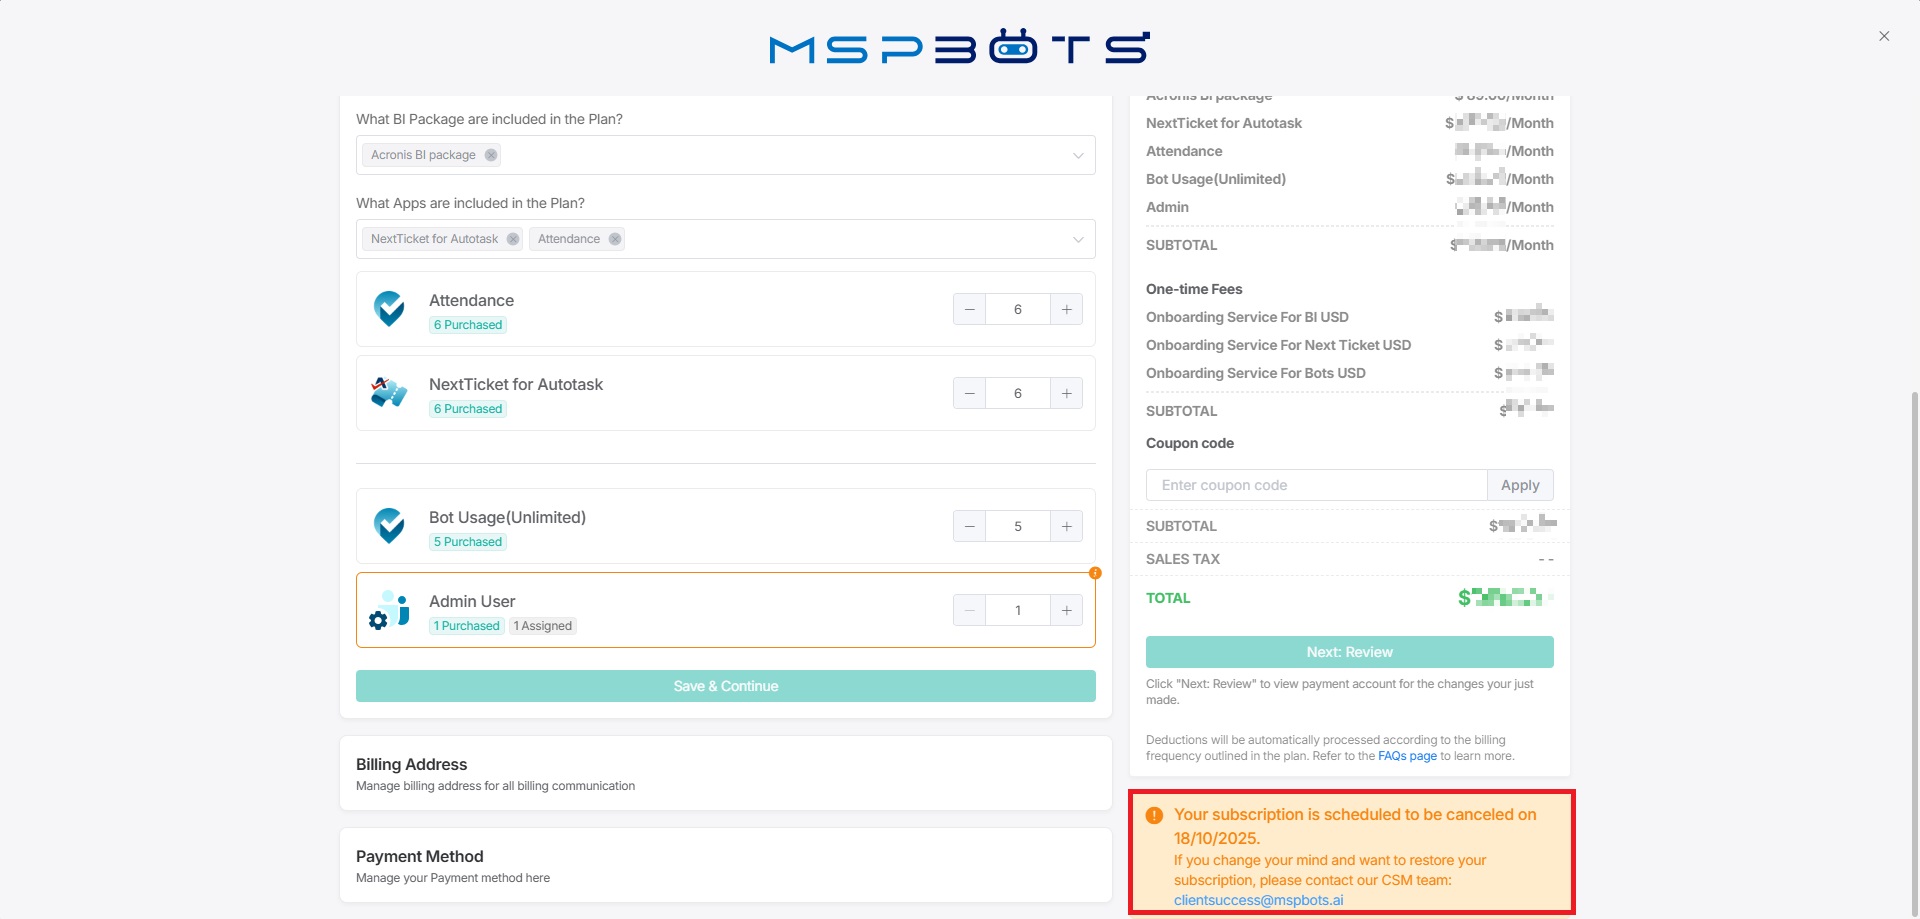Click the Bot Usage(Unlimited) icon
This screenshot has width=1920, height=919.
point(389,526)
